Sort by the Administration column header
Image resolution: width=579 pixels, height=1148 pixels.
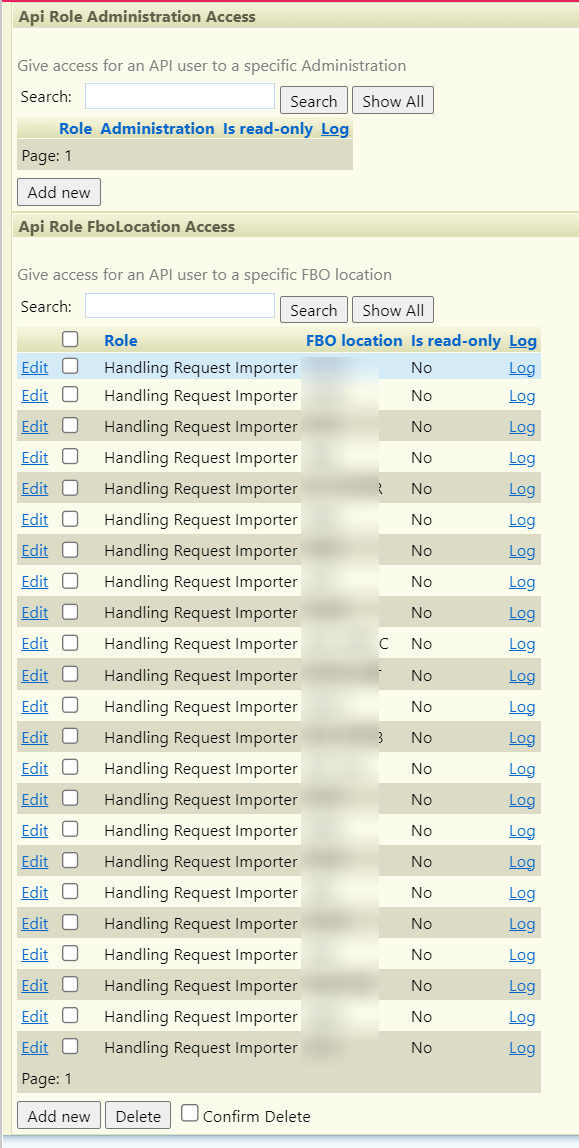[157, 129]
